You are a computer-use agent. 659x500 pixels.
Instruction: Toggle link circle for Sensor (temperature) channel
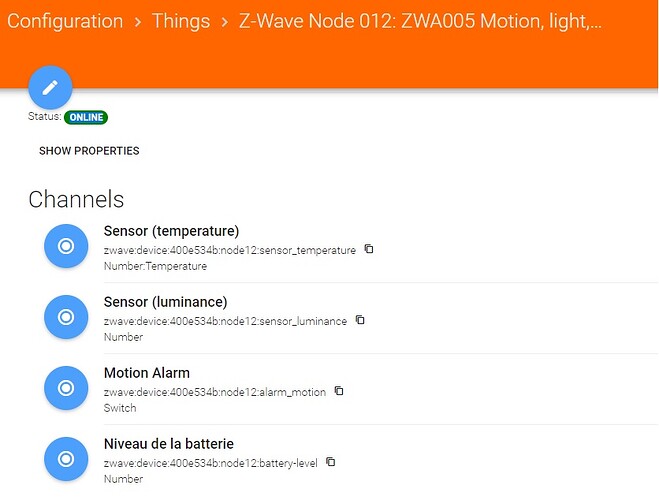coord(67,246)
